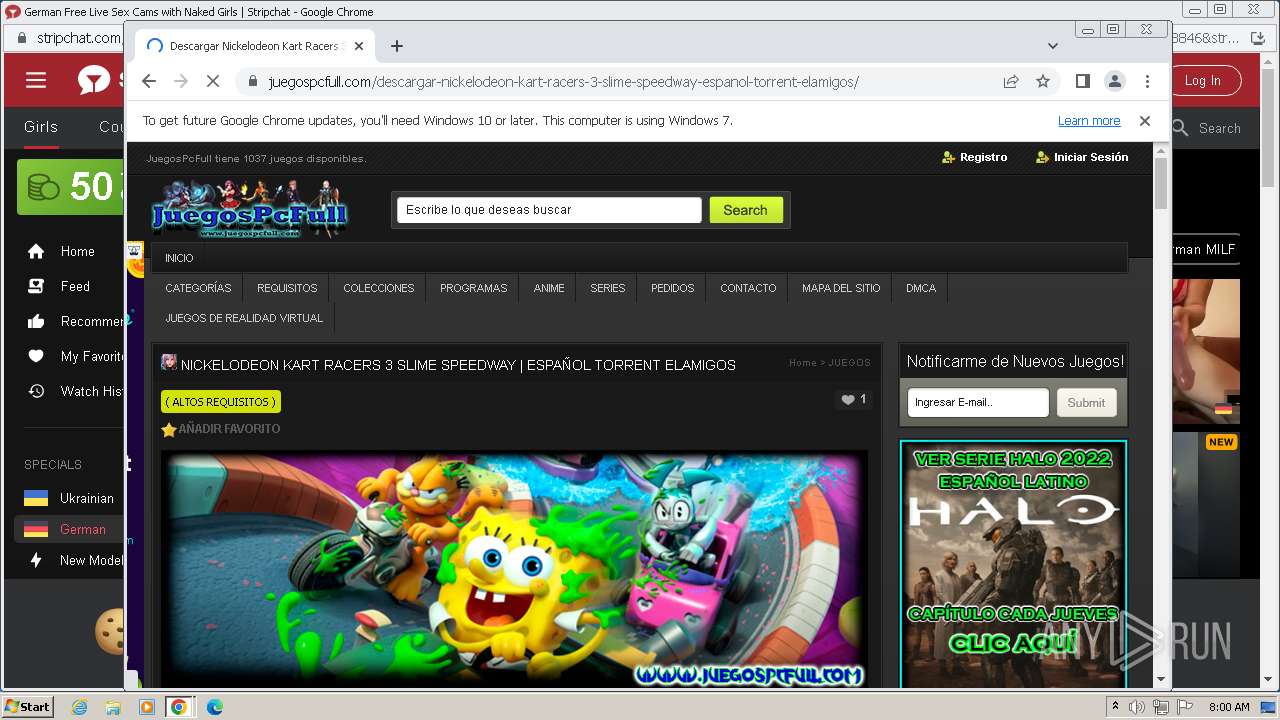
Task: Dismiss the Chrome update notification bar
Action: (1145, 121)
